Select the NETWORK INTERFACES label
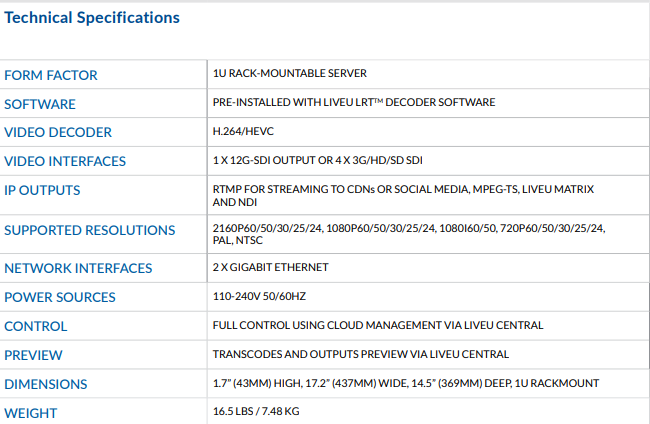Screen dimensions: 650x424 coord(78,268)
